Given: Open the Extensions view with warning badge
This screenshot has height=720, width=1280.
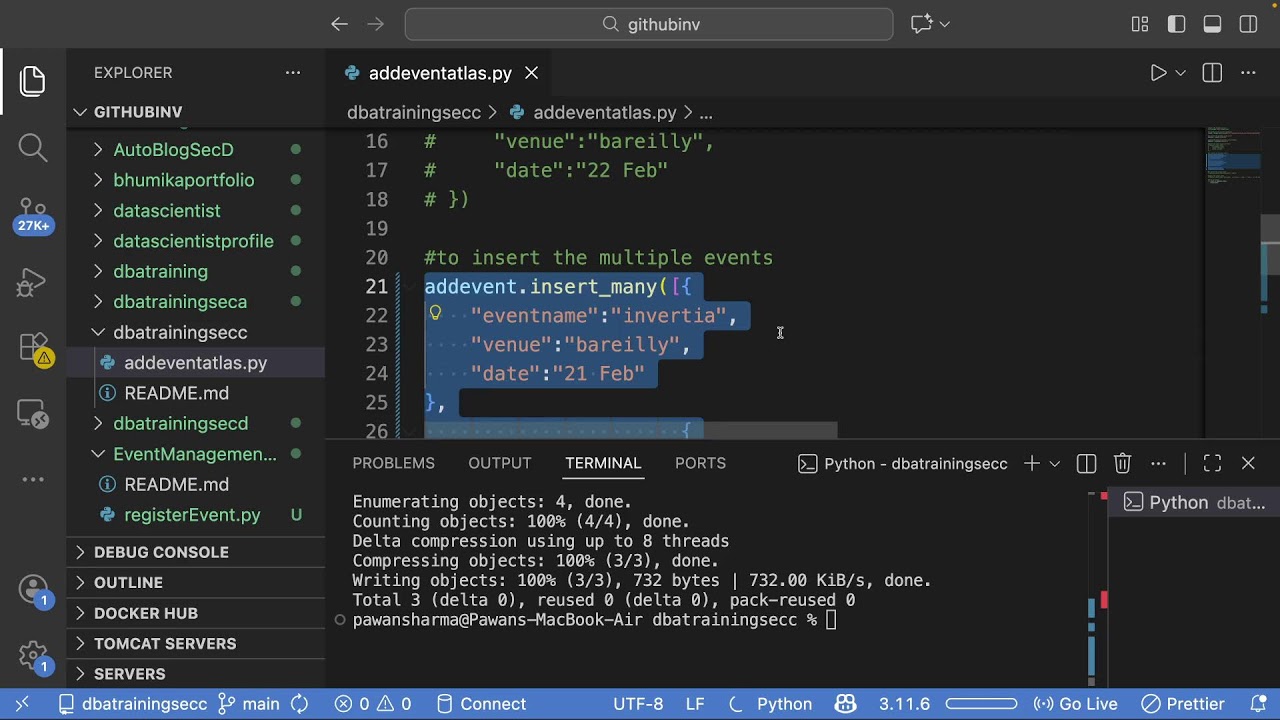Looking at the screenshot, I should click(x=33, y=349).
